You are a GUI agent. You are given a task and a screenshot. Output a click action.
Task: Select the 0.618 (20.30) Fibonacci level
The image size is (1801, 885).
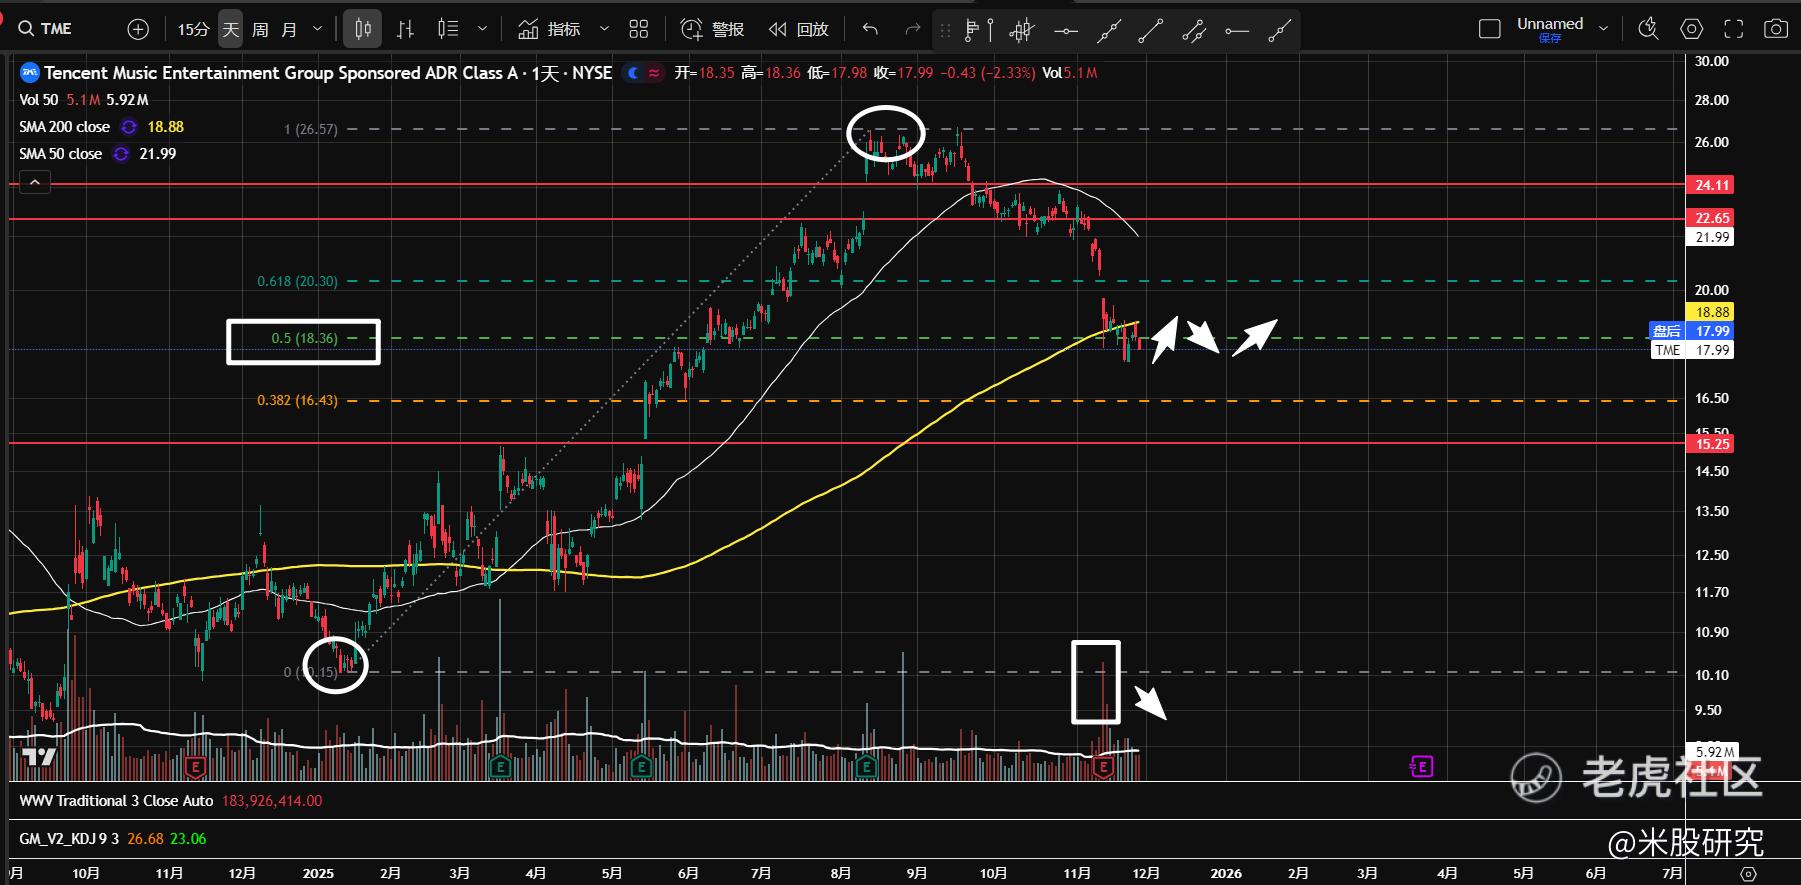click(x=297, y=281)
